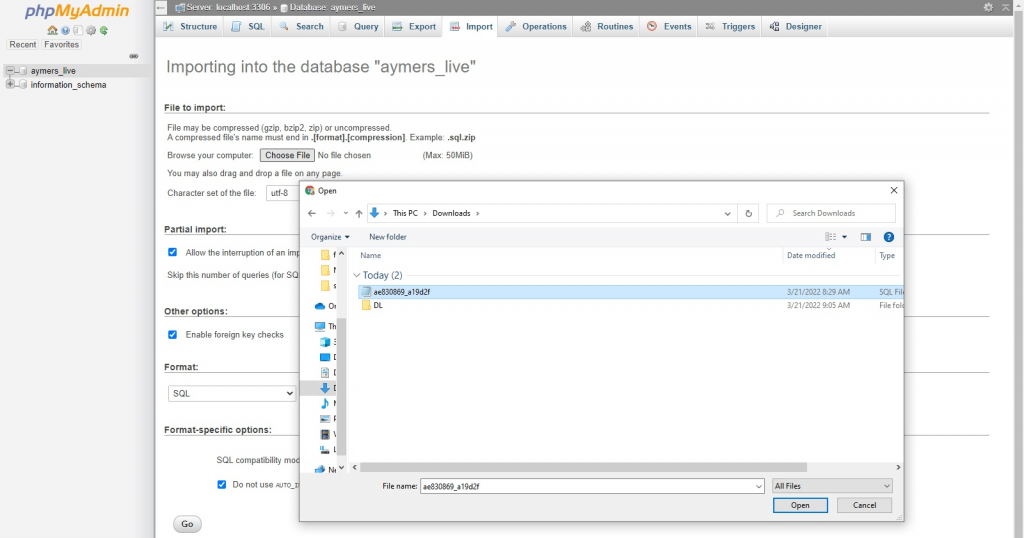The width and height of the screenshot is (1024, 538).
Task: Uncheck Allow the interruption of an import
Action: point(173,253)
